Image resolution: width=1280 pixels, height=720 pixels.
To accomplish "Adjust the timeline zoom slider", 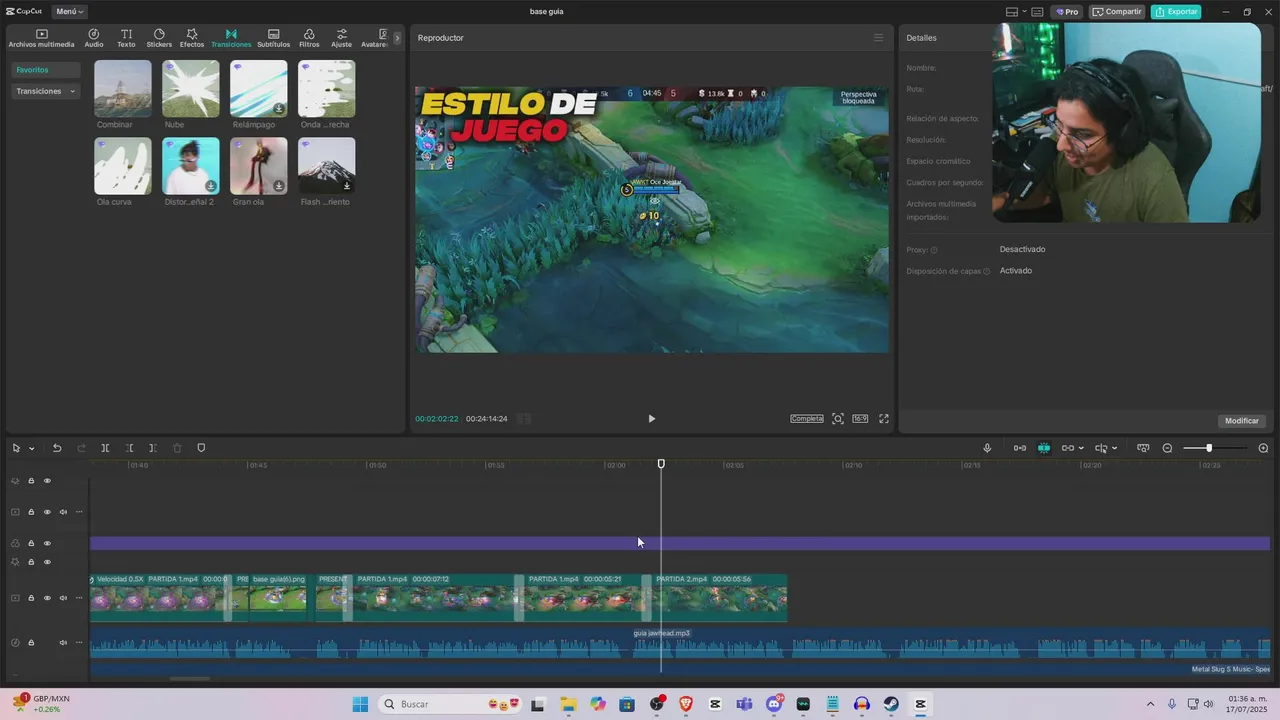I will (x=1209, y=448).
